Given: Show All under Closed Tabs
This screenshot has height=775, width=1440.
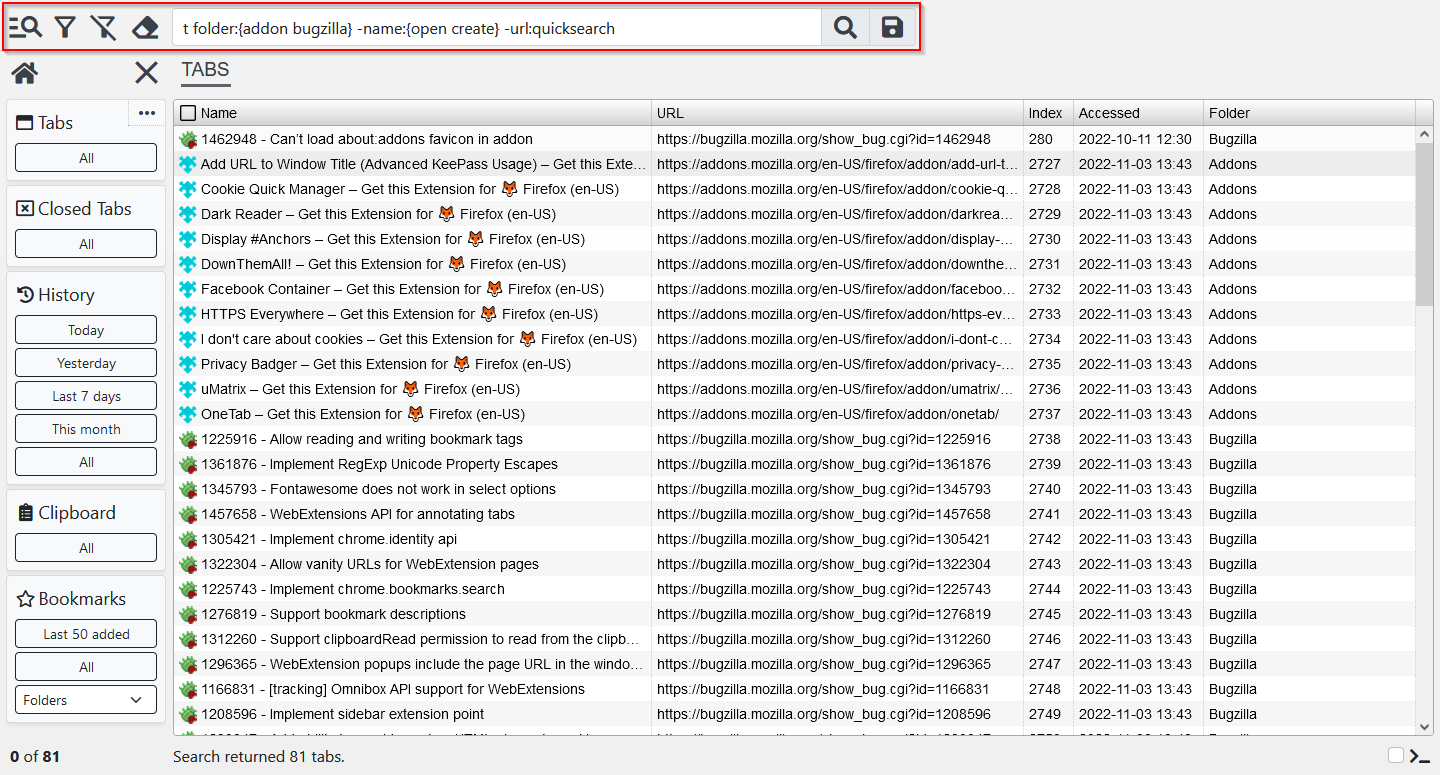Looking at the screenshot, I should pyautogui.click(x=86, y=244).
